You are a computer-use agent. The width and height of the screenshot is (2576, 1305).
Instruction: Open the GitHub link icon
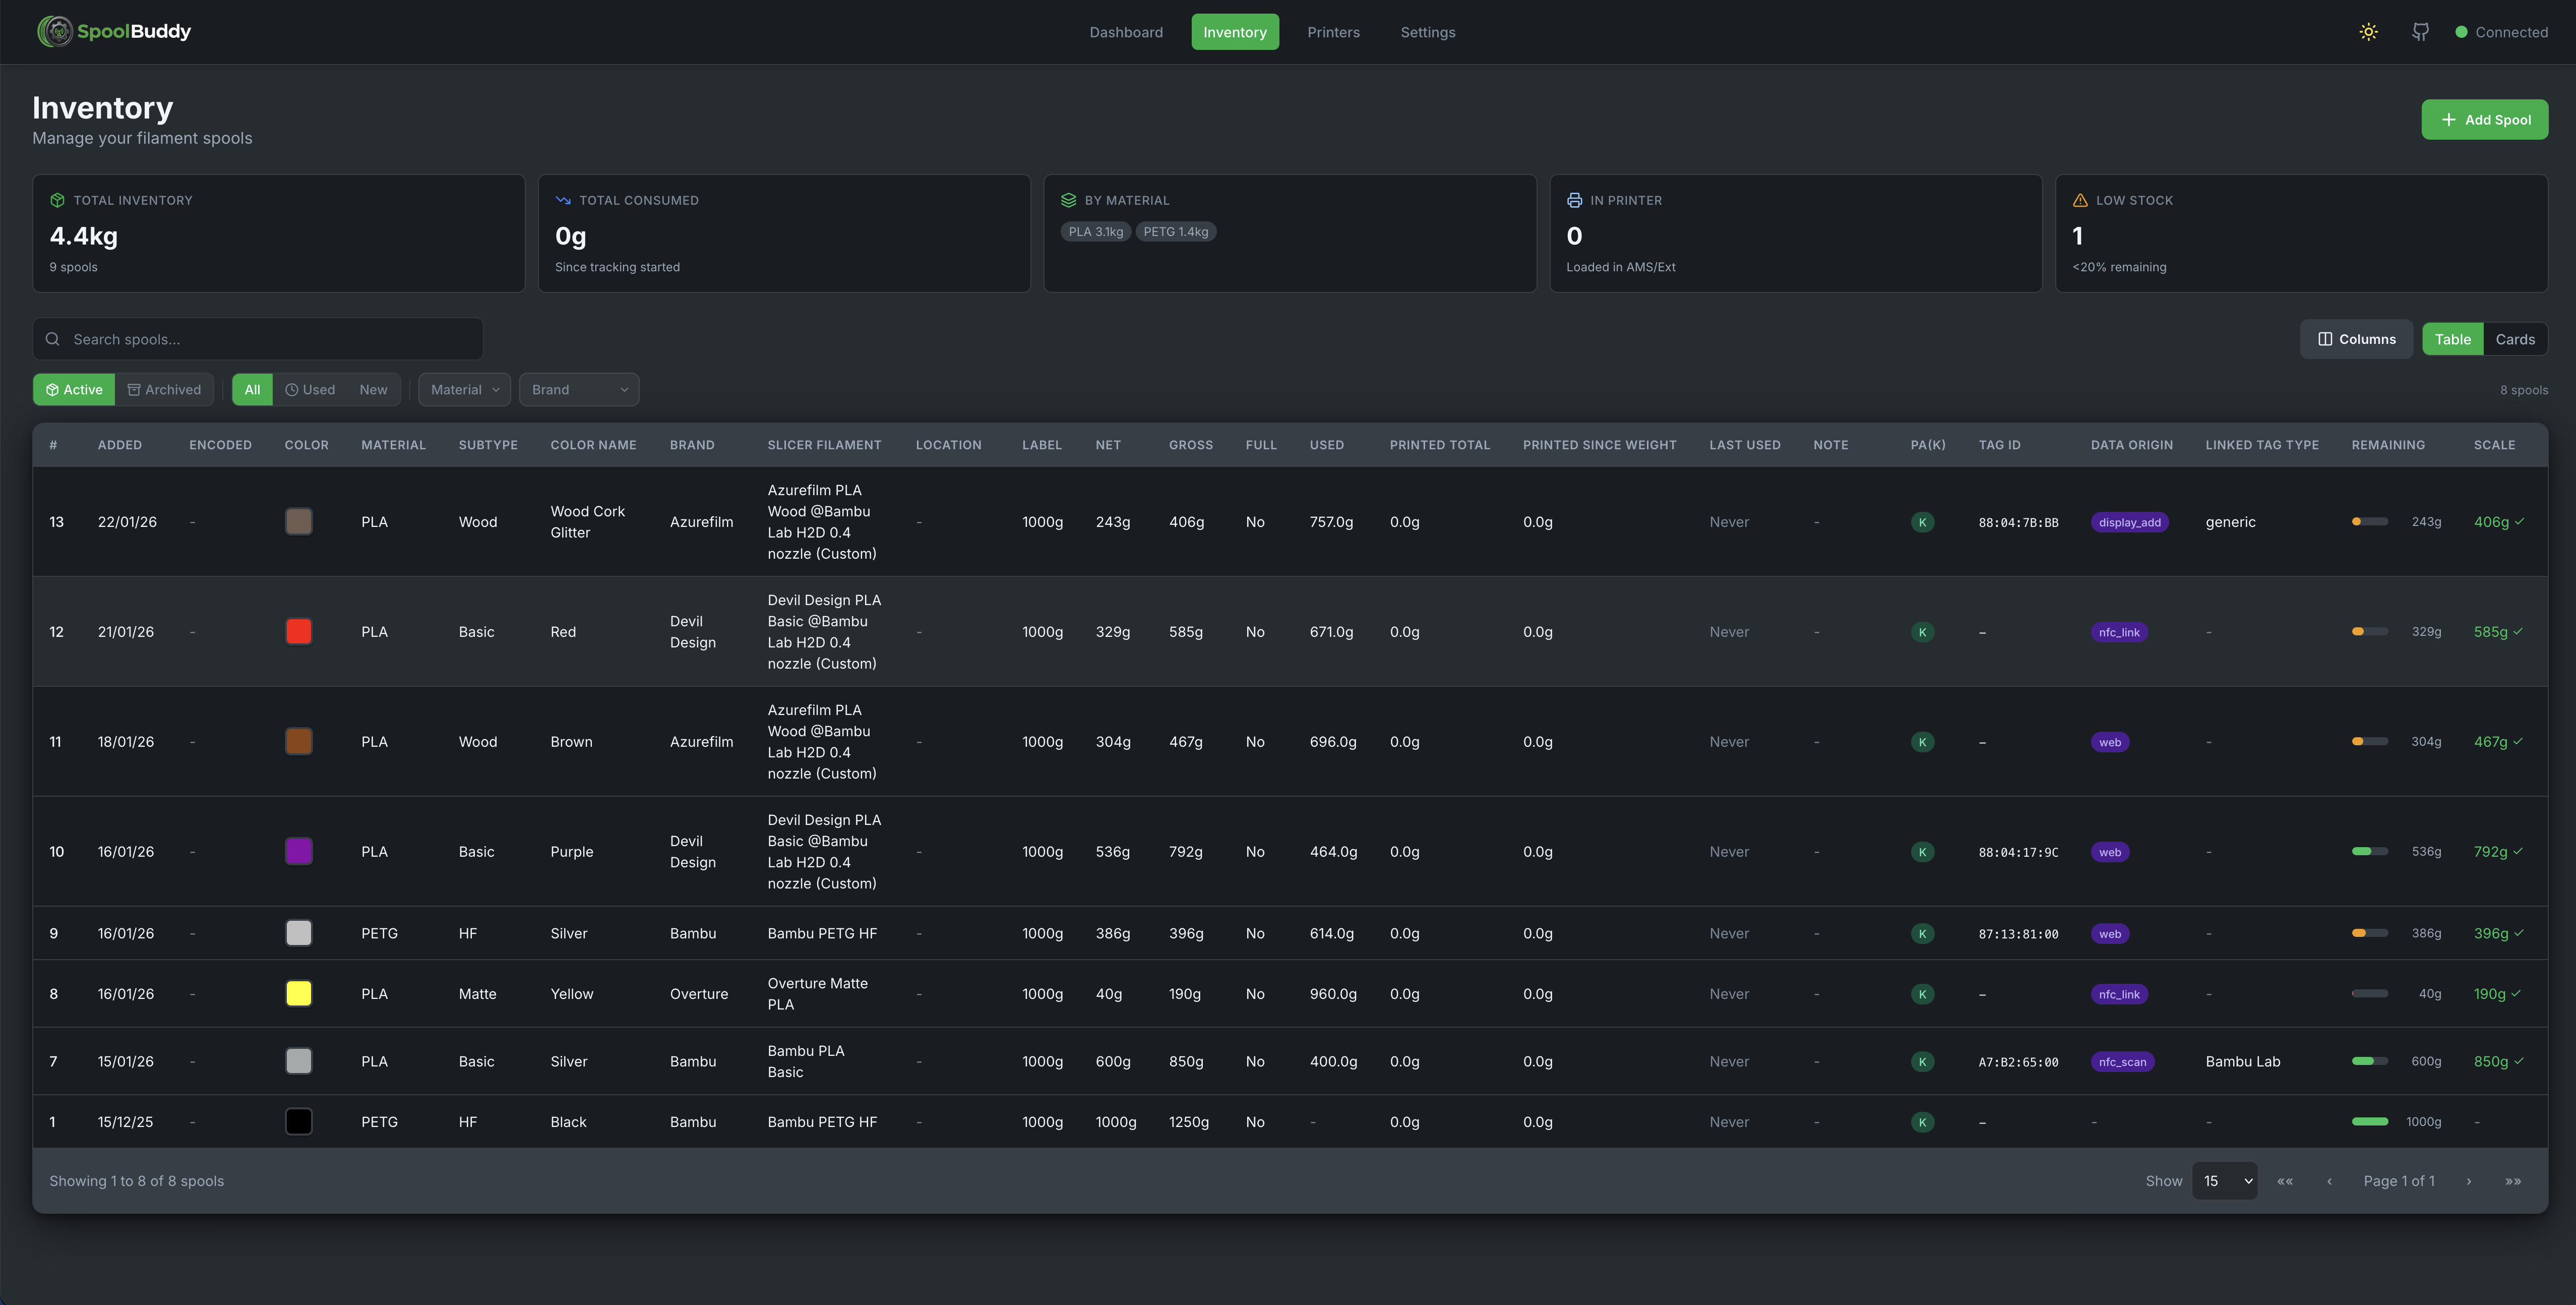(x=2420, y=32)
